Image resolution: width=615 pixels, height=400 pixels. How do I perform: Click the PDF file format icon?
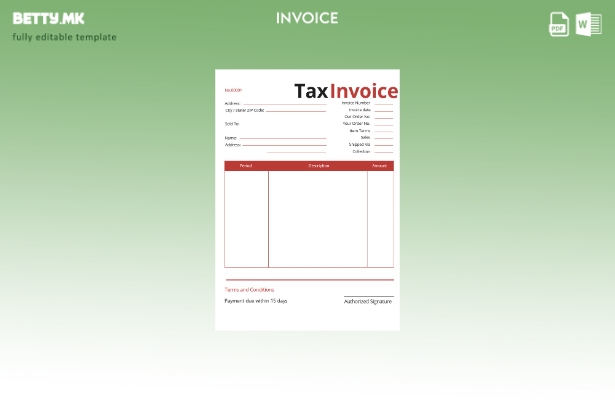tap(559, 25)
